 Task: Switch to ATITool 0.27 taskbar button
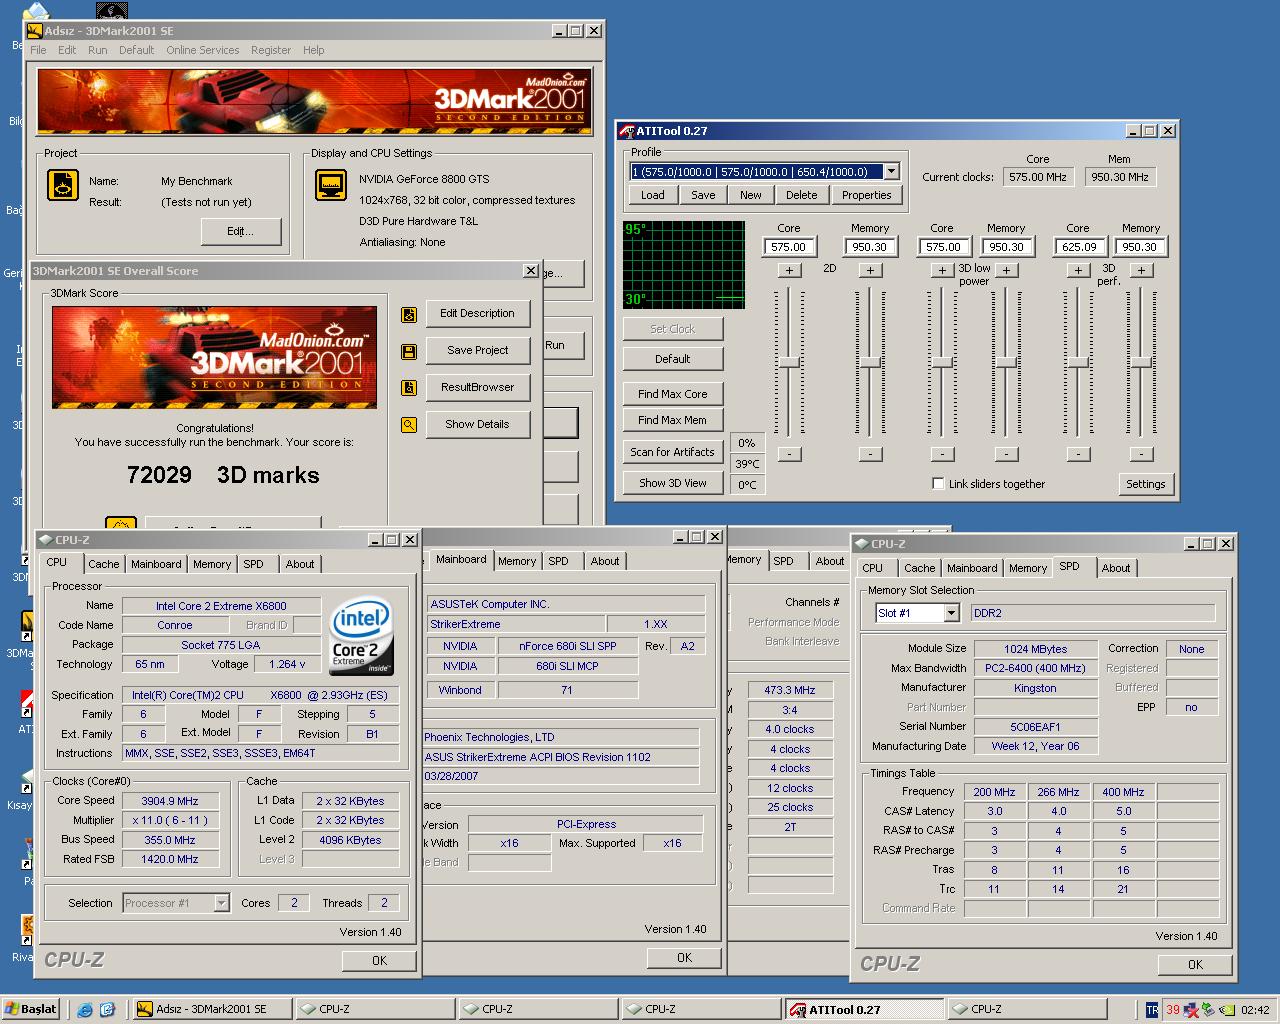(864, 1010)
